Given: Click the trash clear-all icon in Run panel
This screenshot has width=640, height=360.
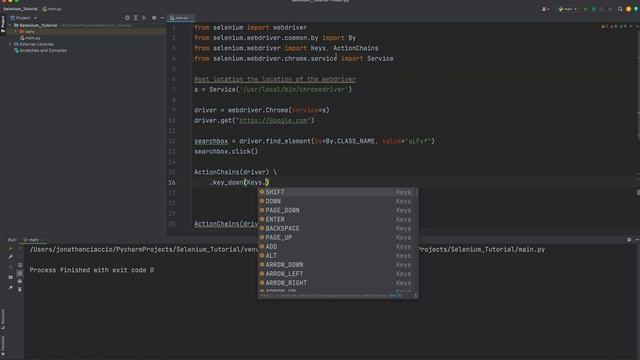Looking at the screenshot, I should pyautogui.click(x=20, y=289).
